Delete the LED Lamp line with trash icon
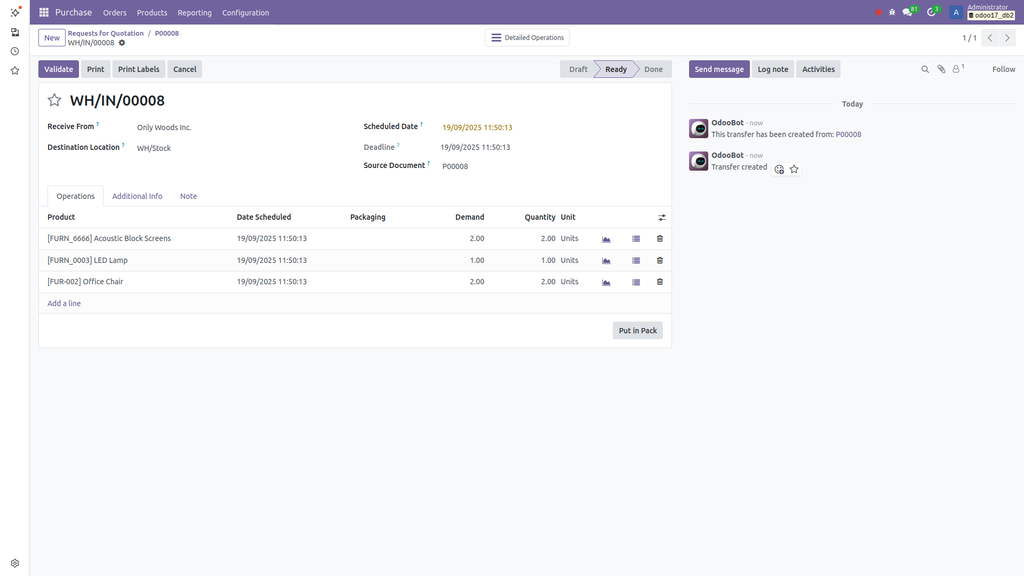The width and height of the screenshot is (1024, 576). (x=659, y=260)
